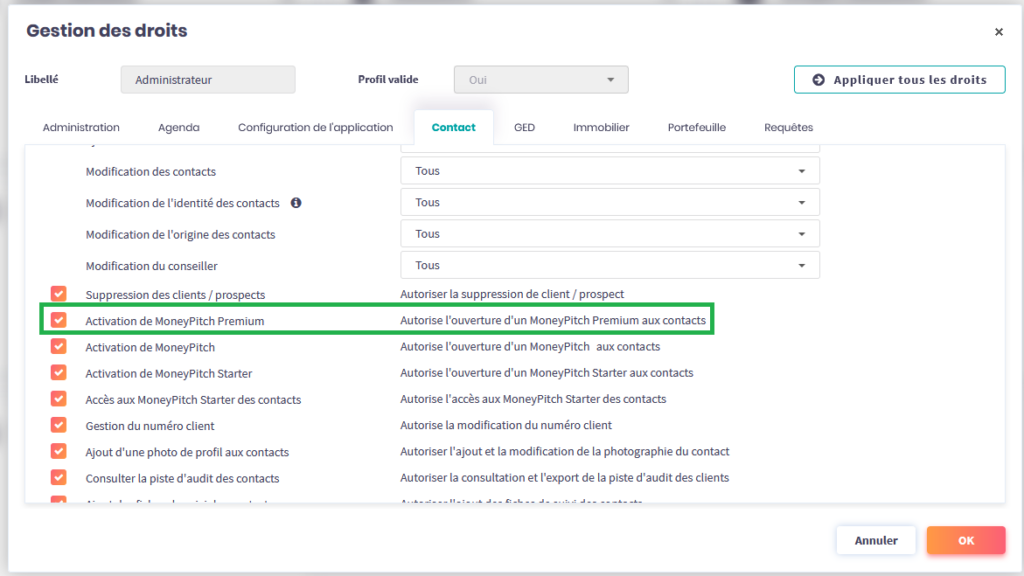This screenshot has height=576, width=1024.
Task: Toggle Activation de MoneyPitch Premium checkbox
Action: [59, 320]
